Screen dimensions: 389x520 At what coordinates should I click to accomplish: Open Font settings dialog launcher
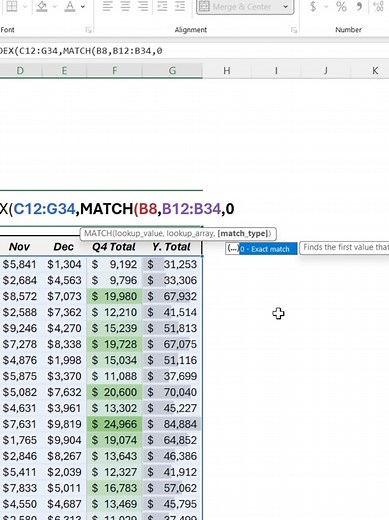[88, 30]
